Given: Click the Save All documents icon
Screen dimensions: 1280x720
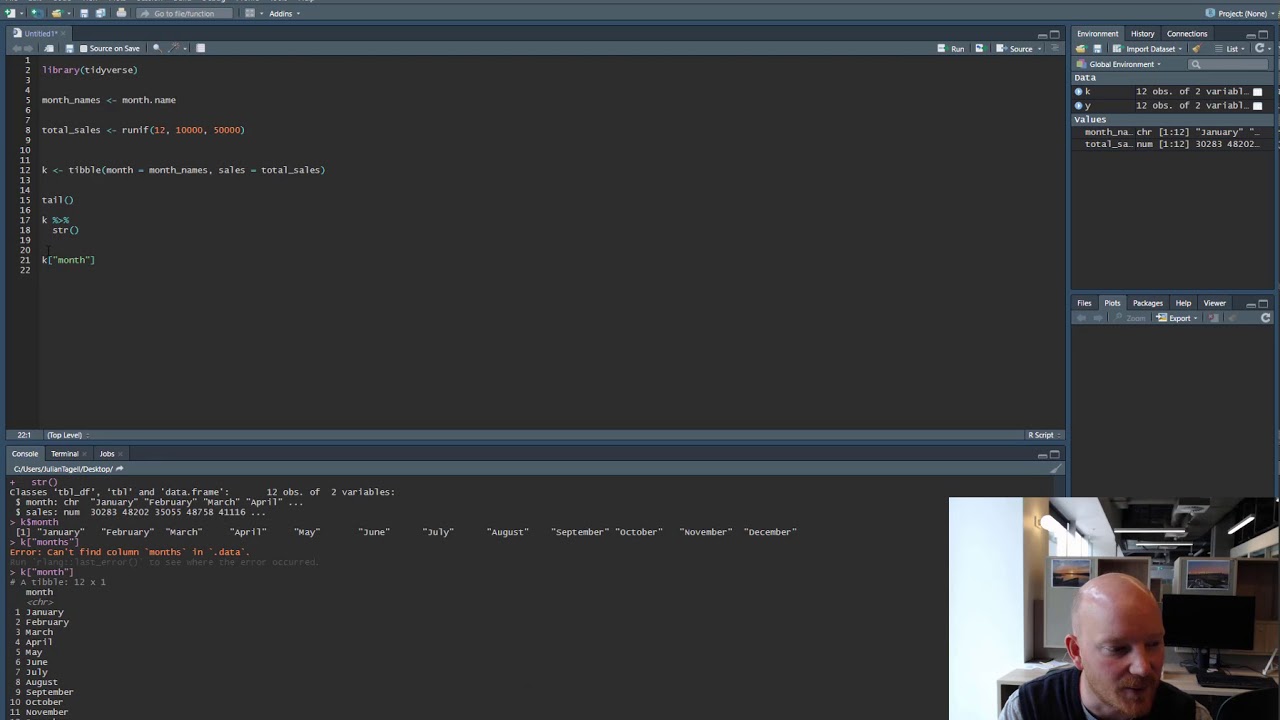Looking at the screenshot, I should pyautogui.click(x=100, y=13).
